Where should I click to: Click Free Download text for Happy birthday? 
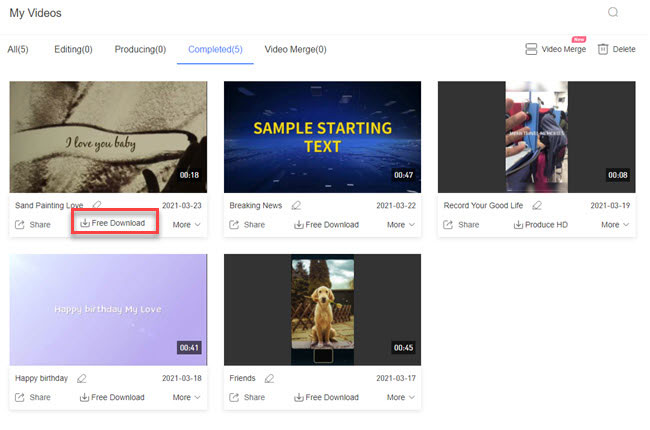click(118, 397)
